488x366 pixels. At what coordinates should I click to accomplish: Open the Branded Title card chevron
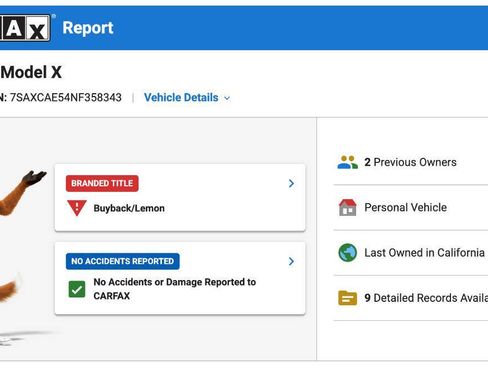point(291,183)
